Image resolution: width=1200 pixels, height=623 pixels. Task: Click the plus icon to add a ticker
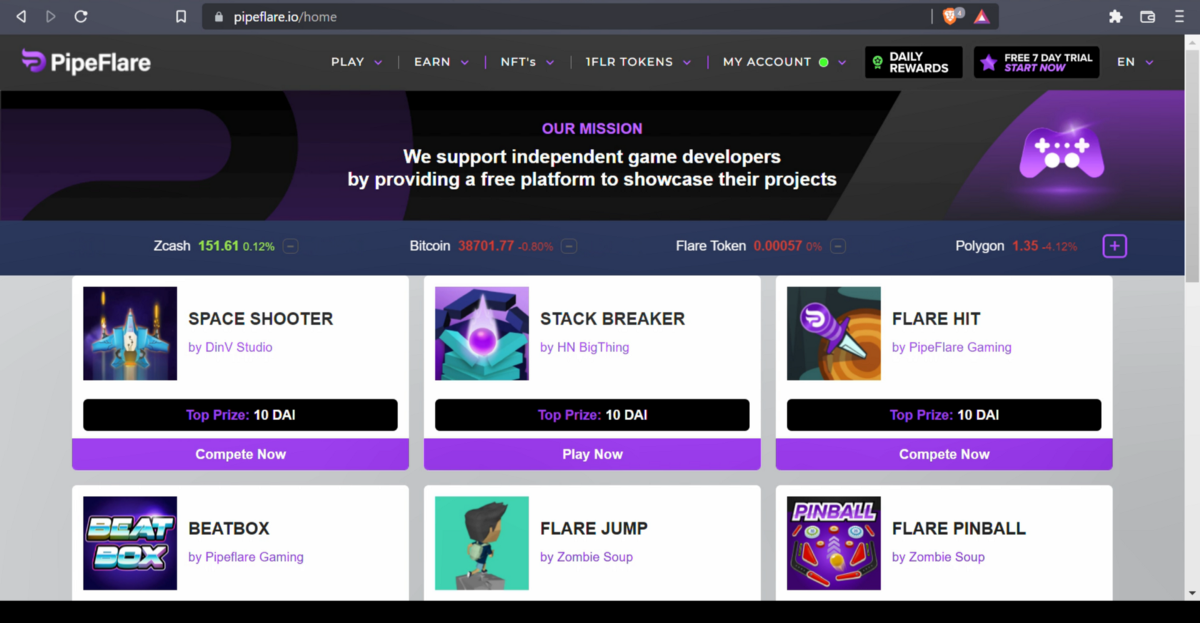tap(1115, 246)
